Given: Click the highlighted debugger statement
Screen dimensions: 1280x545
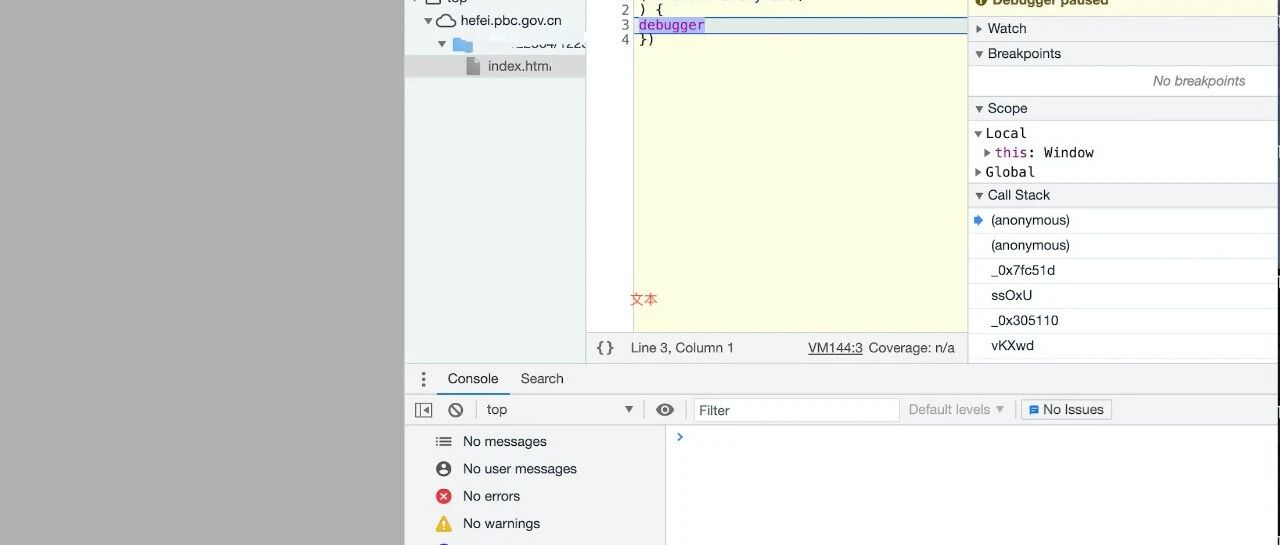Looking at the screenshot, I should coord(671,25).
